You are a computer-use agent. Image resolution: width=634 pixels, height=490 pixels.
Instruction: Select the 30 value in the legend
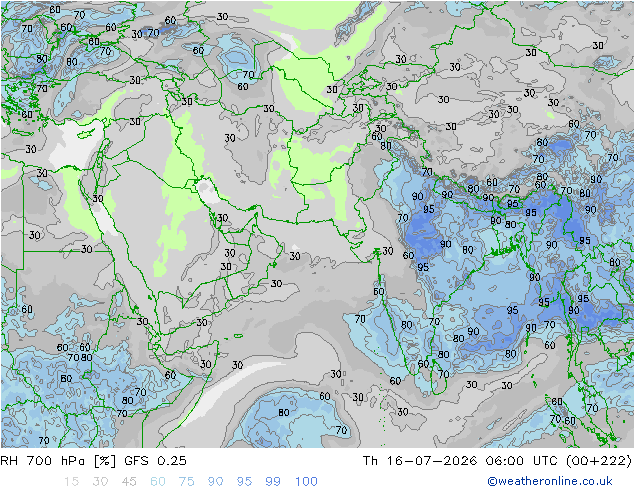tap(100, 481)
